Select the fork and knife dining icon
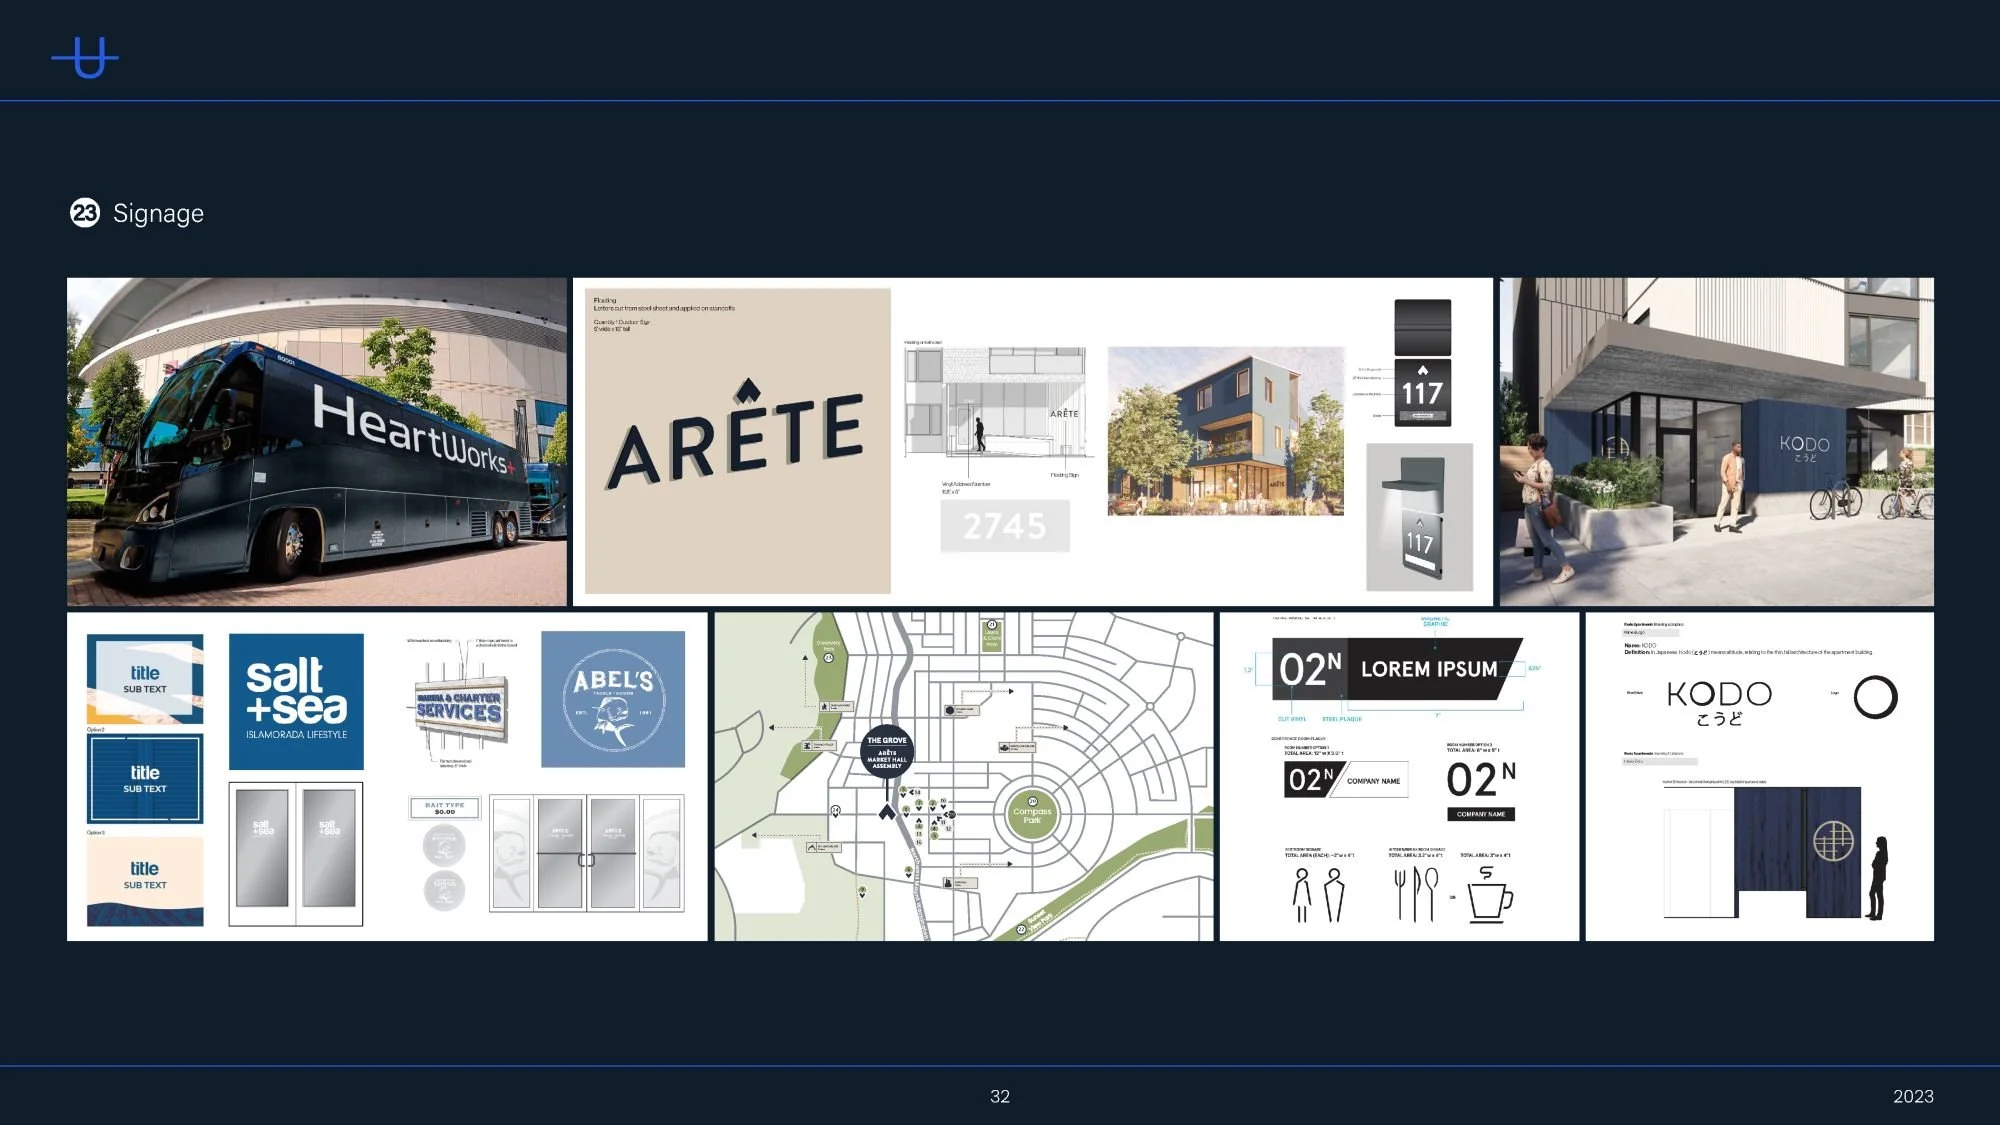 tap(1416, 893)
